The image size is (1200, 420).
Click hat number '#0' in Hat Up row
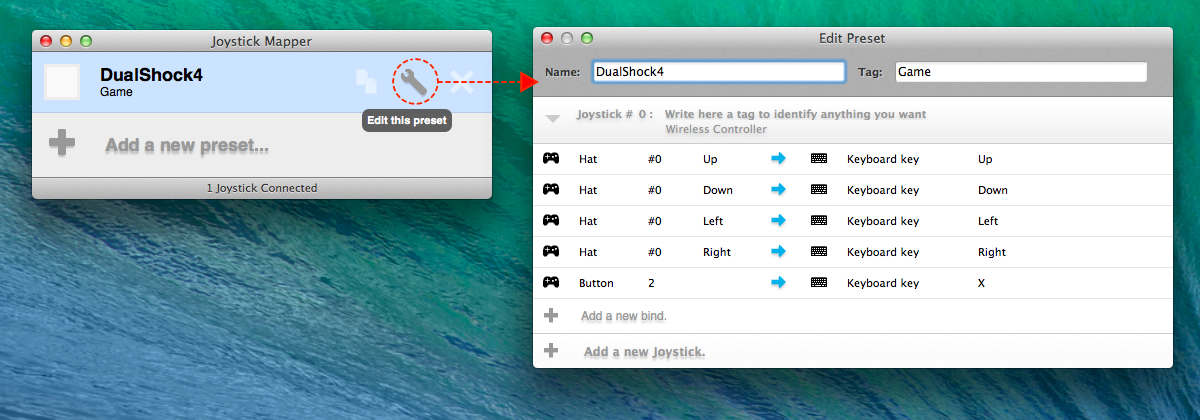point(655,159)
